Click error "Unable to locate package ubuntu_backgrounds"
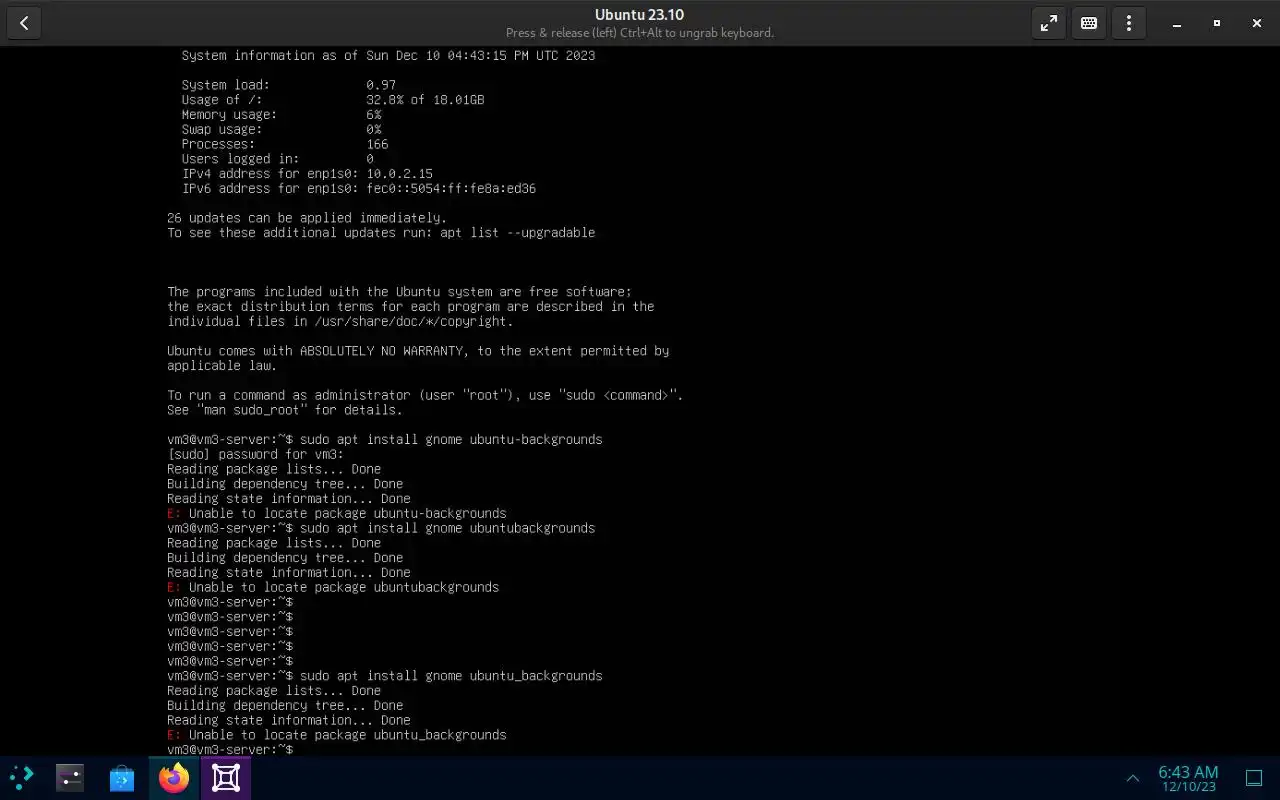This screenshot has width=1280, height=800. pyautogui.click(x=337, y=736)
